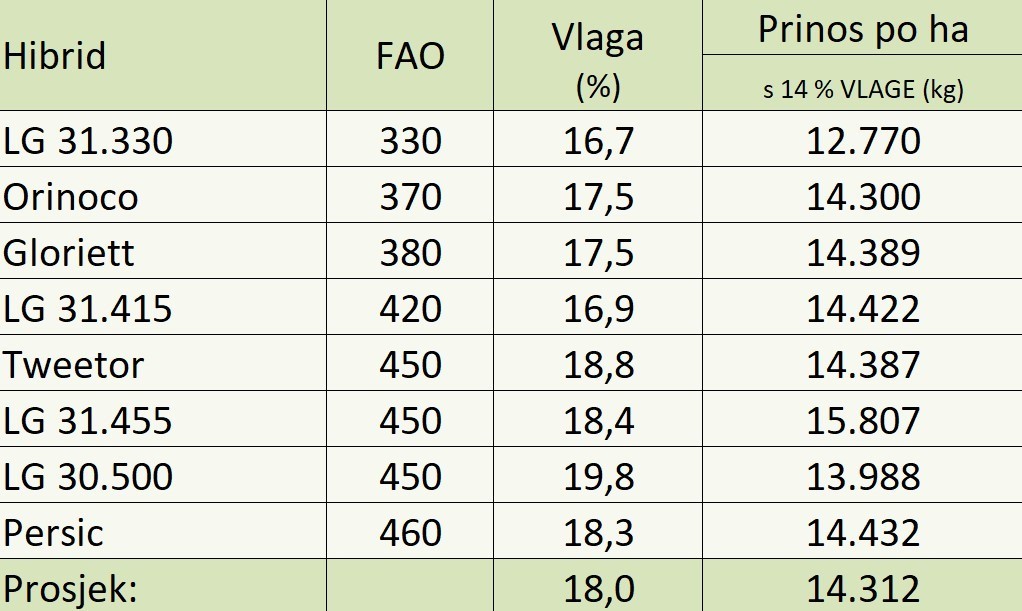Click the FAO column header
This screenshot has height=611, width=1022.
pyautogui.click(x=410, y=56)
